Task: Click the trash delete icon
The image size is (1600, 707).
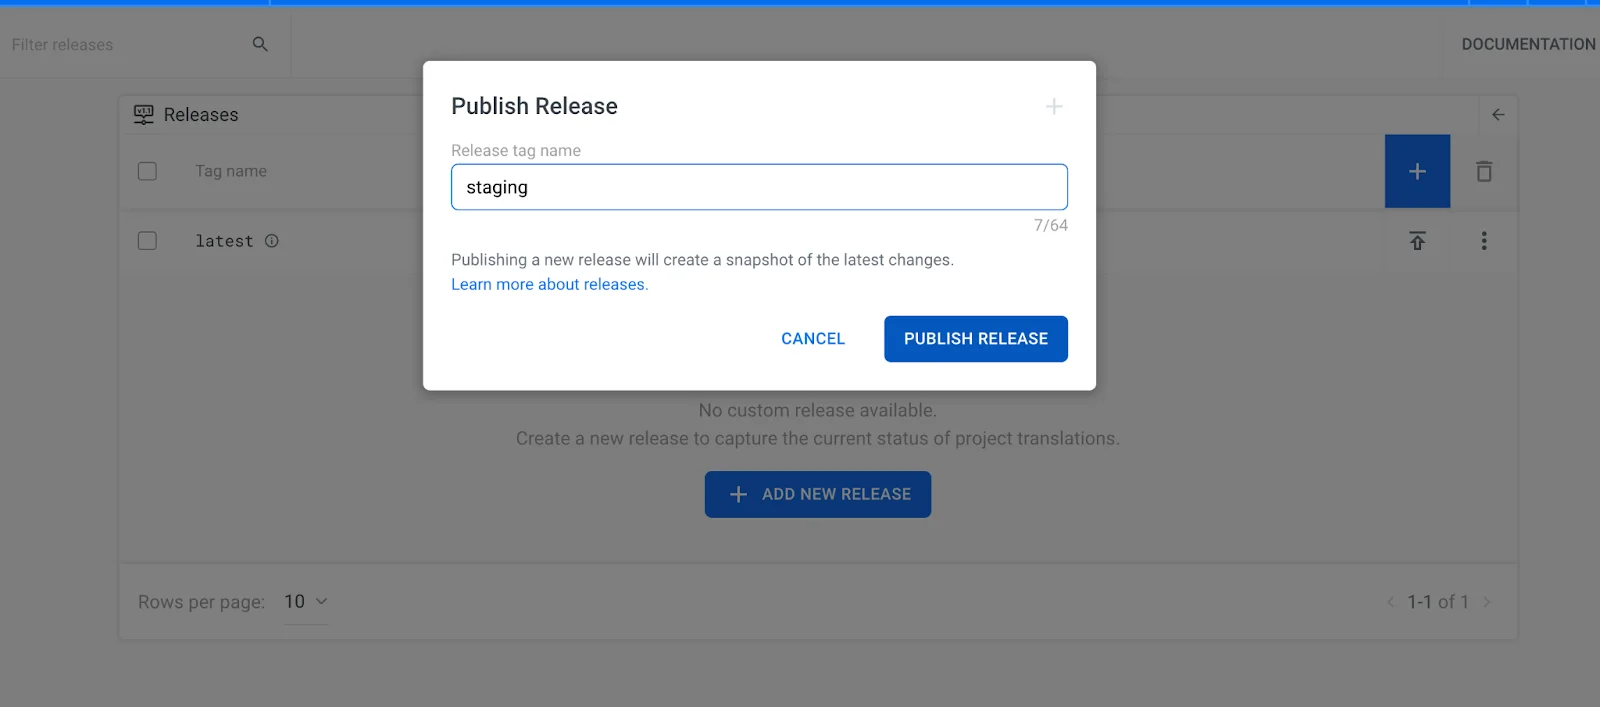Action: [x=1484, y=172]
